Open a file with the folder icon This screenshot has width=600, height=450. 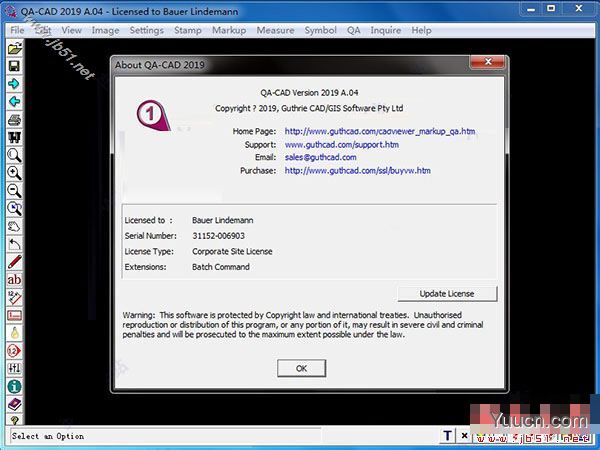pos(15,49)
